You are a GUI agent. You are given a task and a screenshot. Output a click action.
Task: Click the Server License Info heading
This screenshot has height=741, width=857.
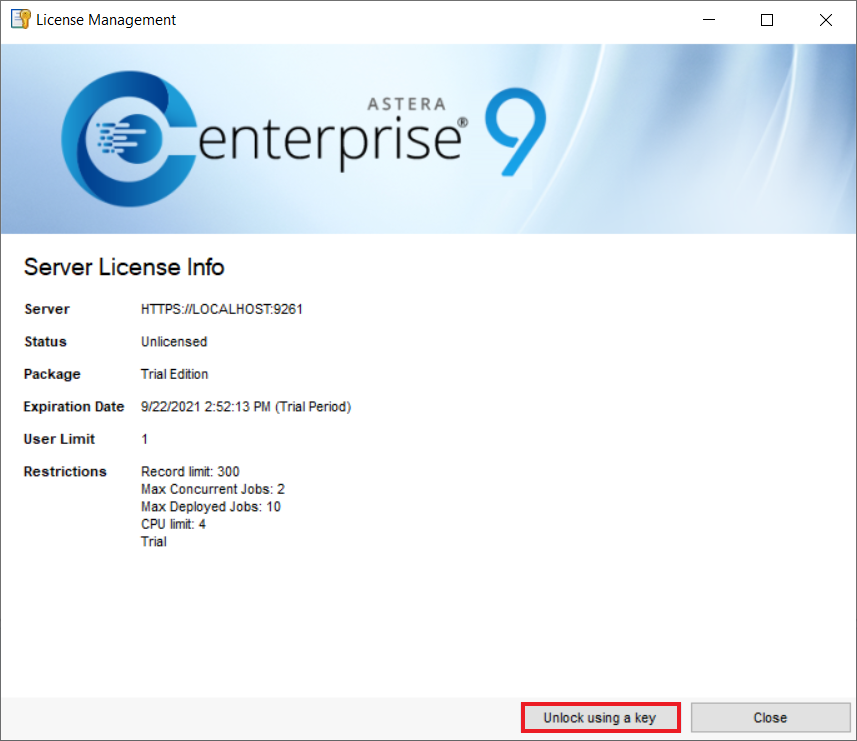pyautogui.click(x=124, y=267)
